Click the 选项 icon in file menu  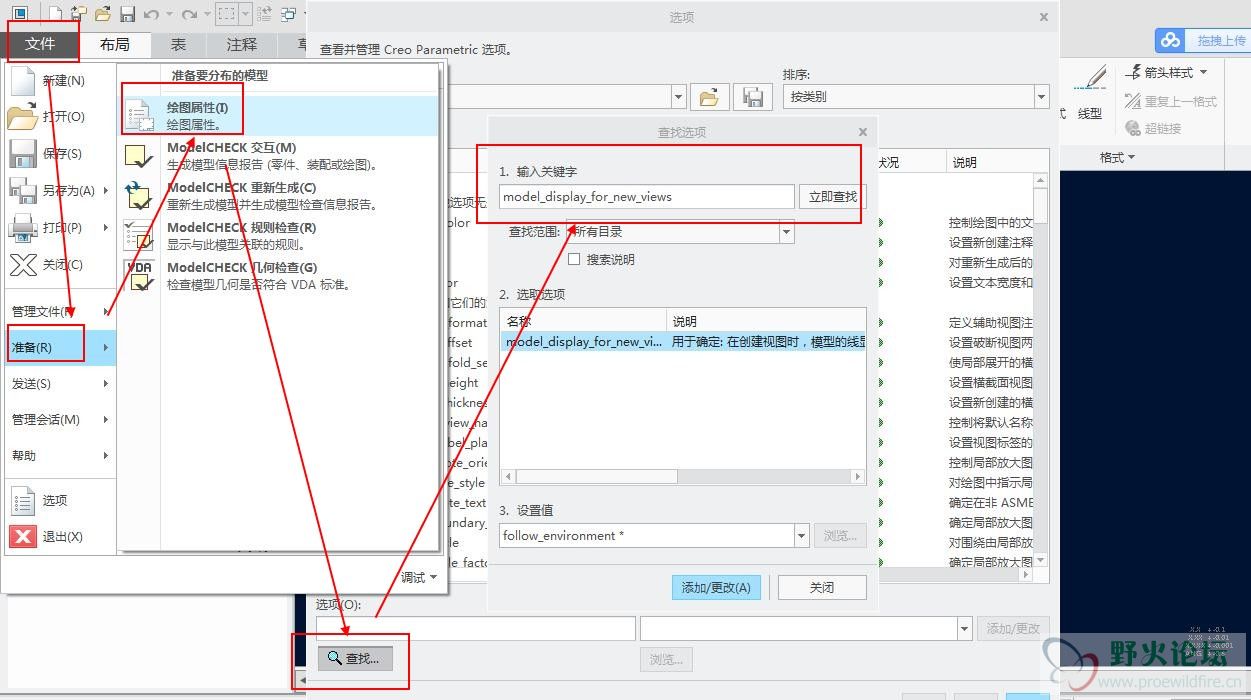pyautogui.click(x=23, y=500)
